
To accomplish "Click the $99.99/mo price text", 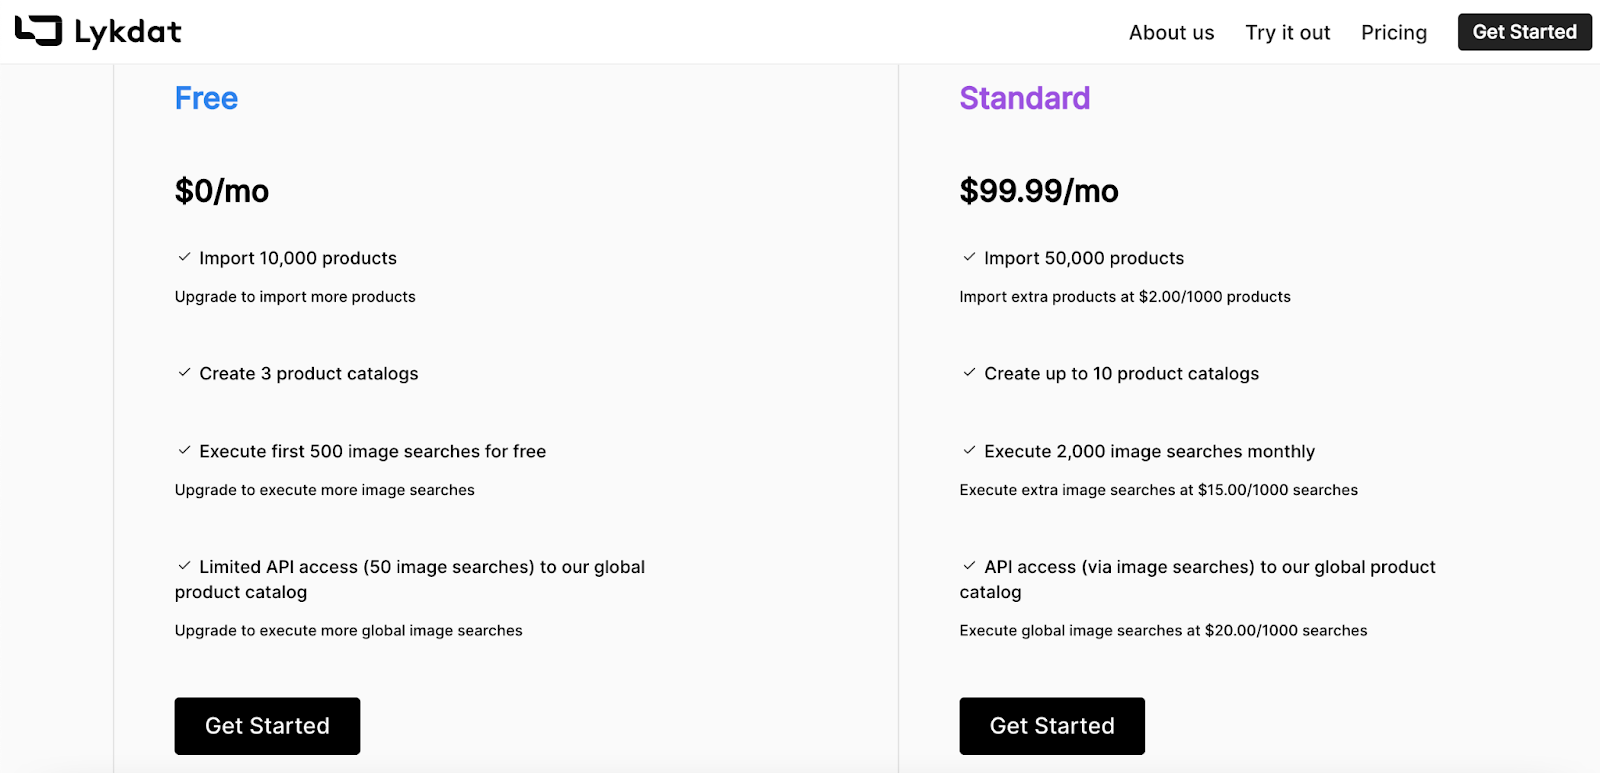I will [x=1038, y=191].
